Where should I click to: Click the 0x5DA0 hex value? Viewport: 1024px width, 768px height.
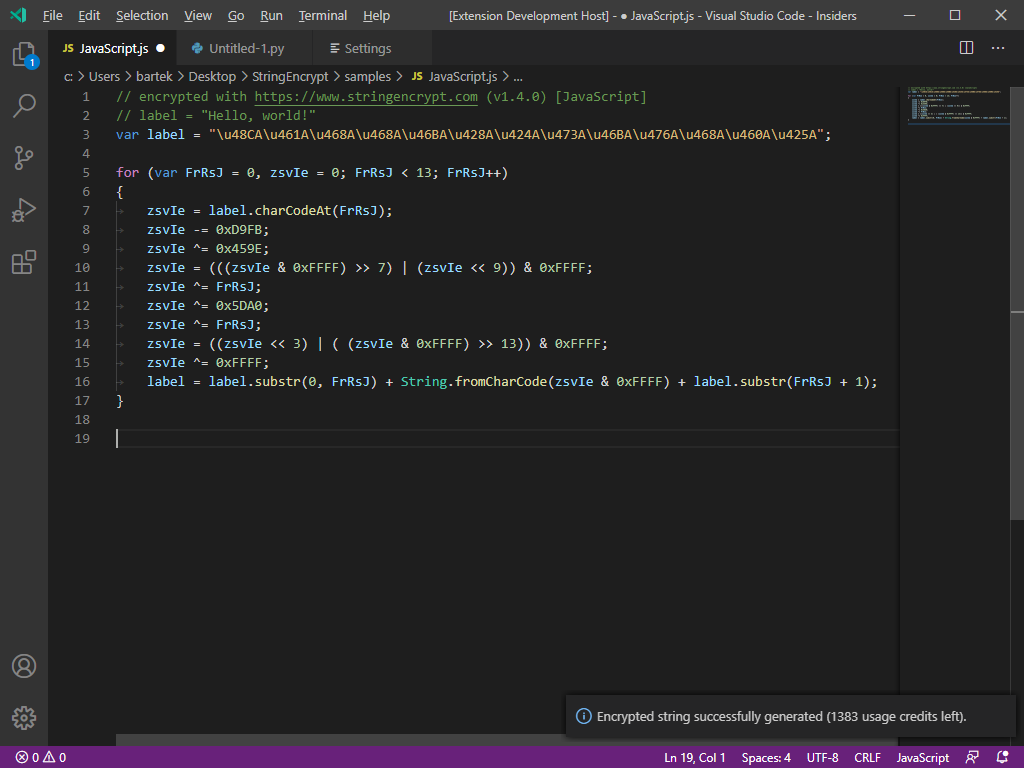click(x=239, y=305)
